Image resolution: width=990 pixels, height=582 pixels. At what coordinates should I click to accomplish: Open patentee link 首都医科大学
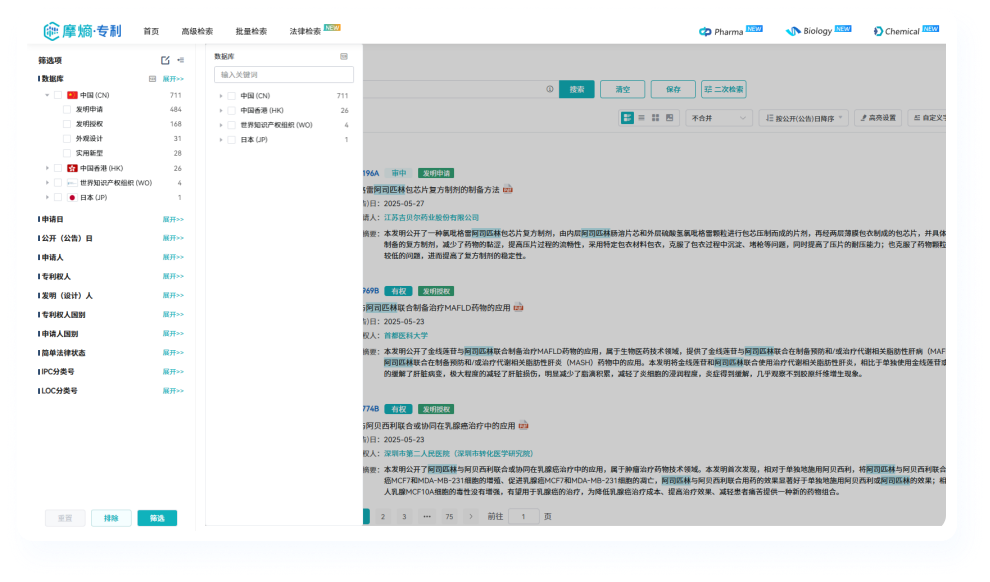(406, 336)
